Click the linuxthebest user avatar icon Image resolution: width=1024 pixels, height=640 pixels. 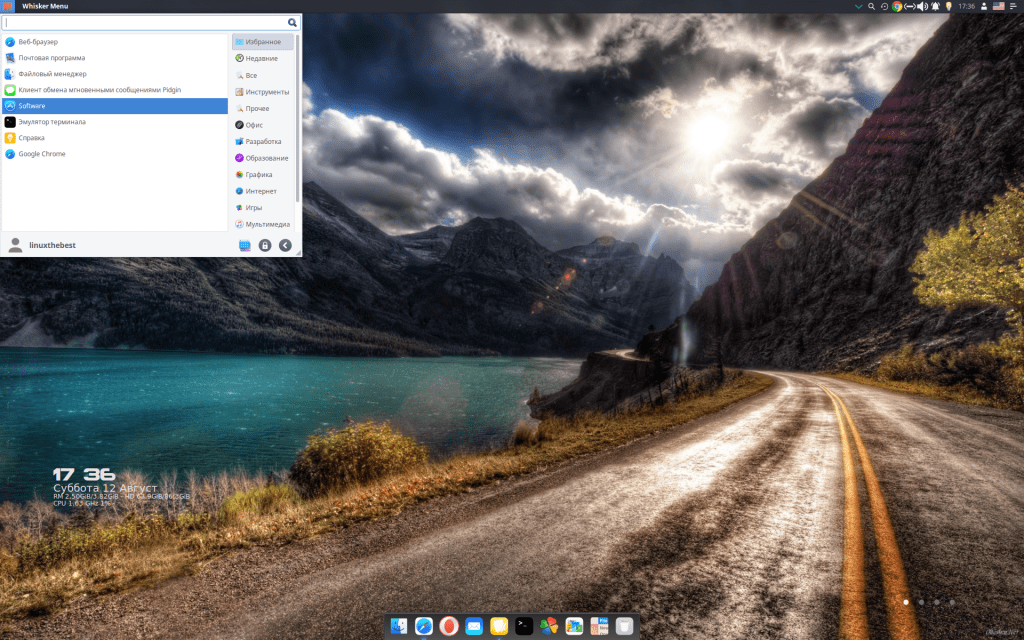point(15,245)
